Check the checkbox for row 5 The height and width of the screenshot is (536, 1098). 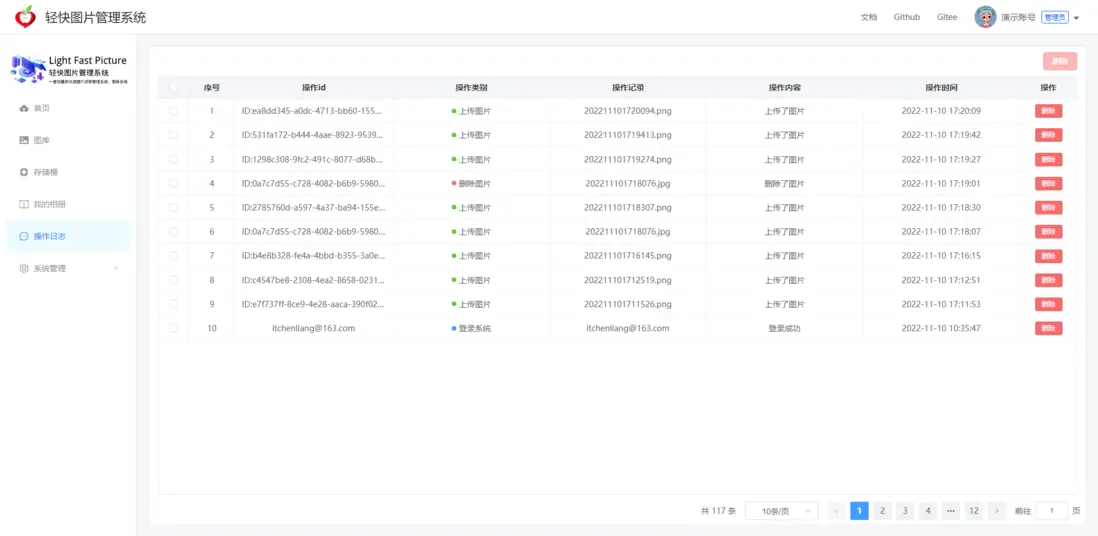click(x=174, y=207)
